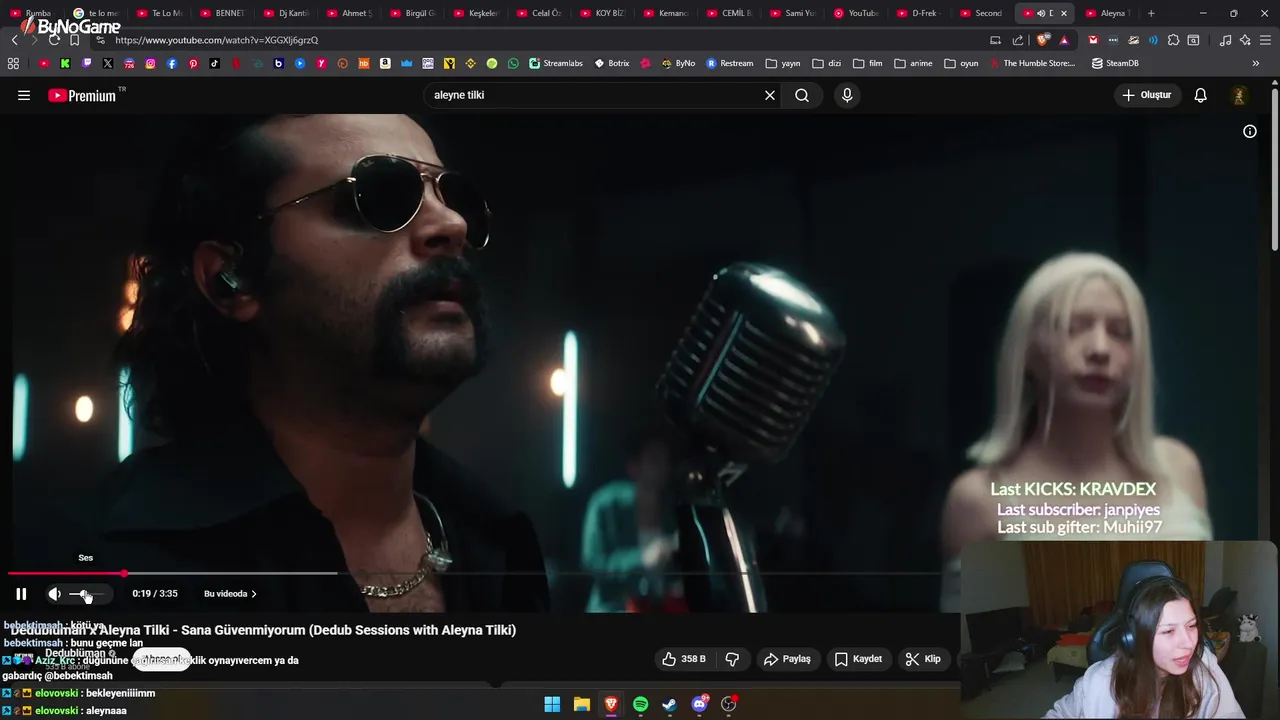The width and height of the screenshot is (1280, 720).
Task: Like the video with 358 B likes
Action: click(684, 659)
